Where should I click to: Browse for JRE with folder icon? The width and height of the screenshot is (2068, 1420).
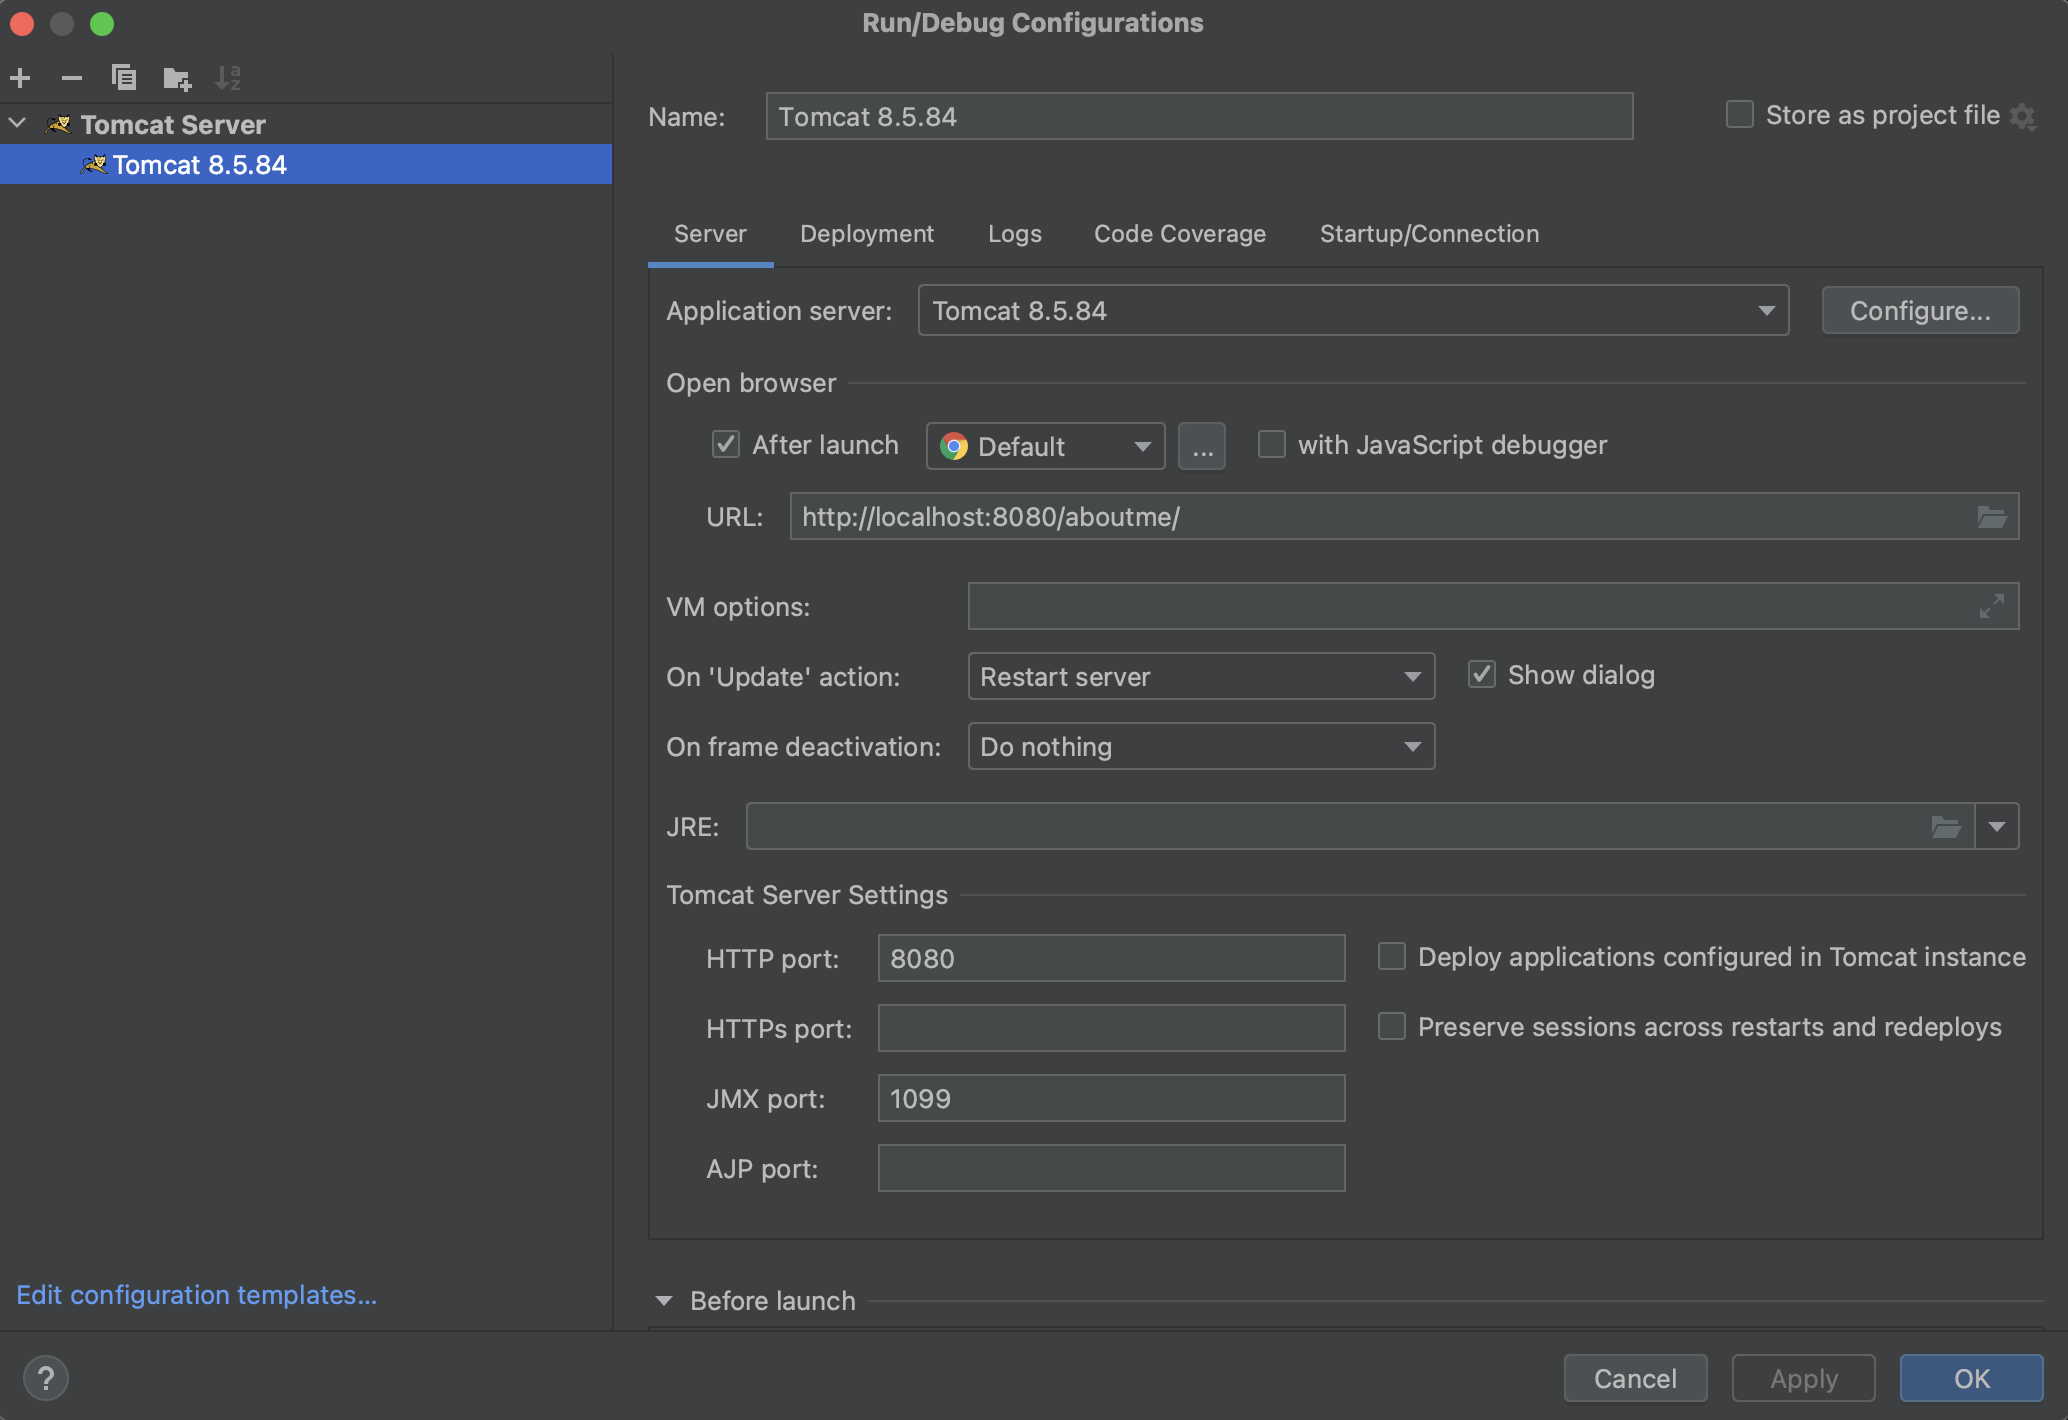pyautogui.click(x=1946, y=827)
